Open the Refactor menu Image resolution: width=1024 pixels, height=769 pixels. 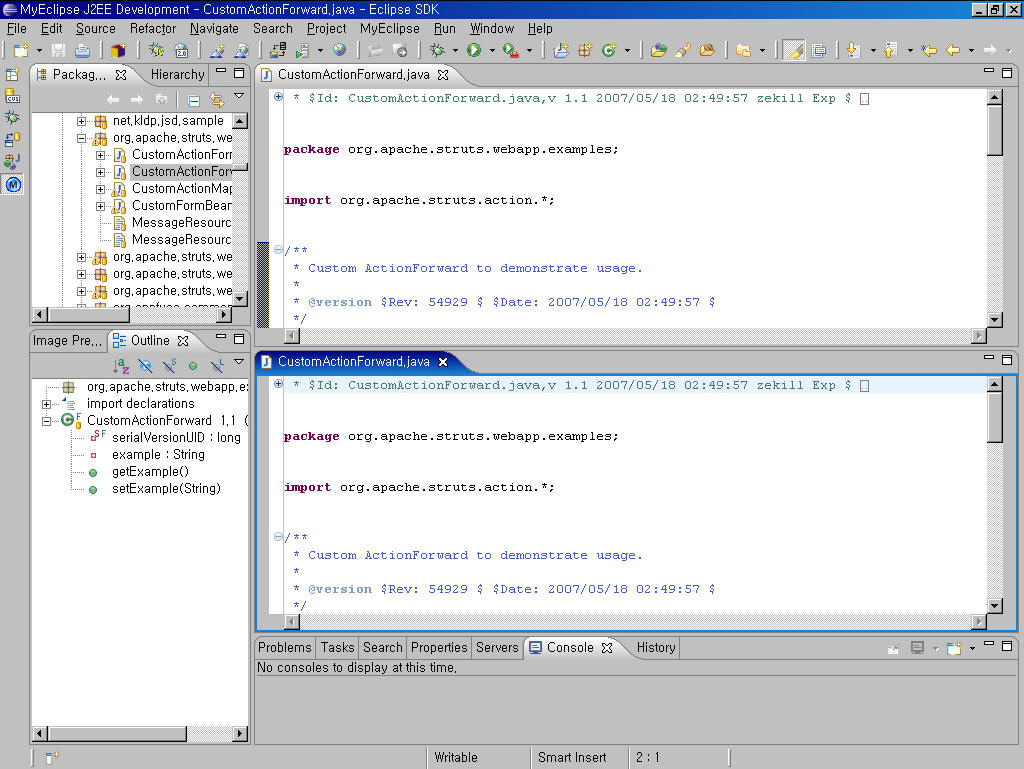point(153,29)
